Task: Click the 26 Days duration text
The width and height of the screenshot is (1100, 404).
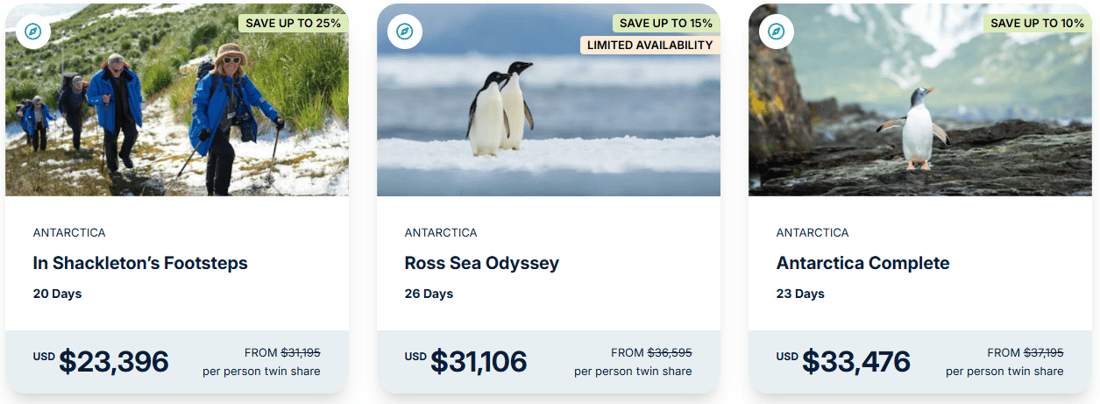Action: point(429,294)
